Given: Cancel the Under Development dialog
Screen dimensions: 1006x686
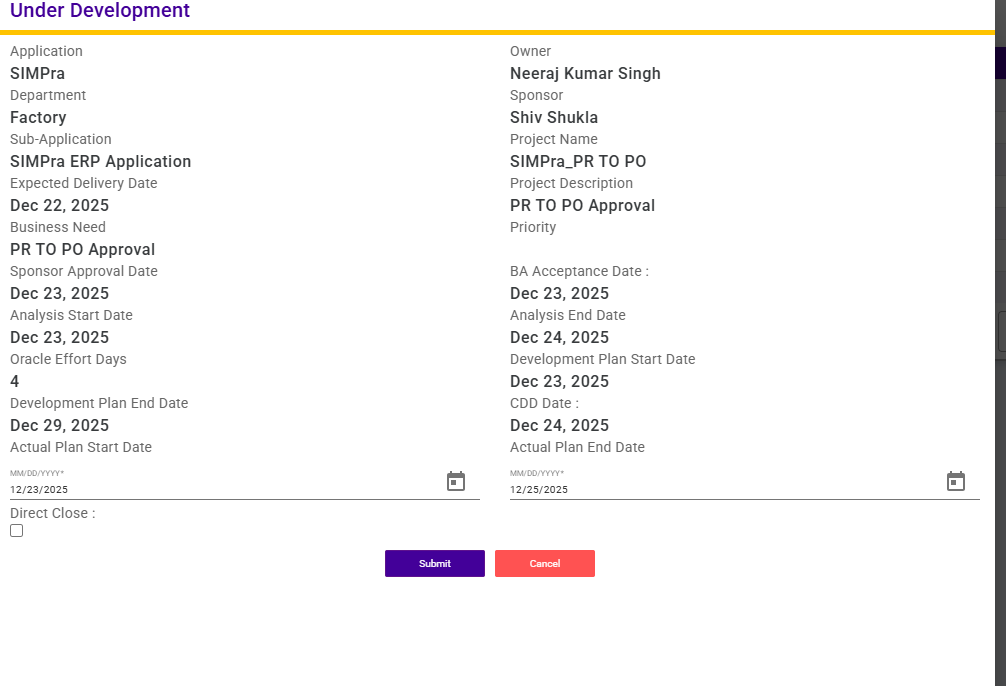Looking at the screenshot, I should click(545, 564).
